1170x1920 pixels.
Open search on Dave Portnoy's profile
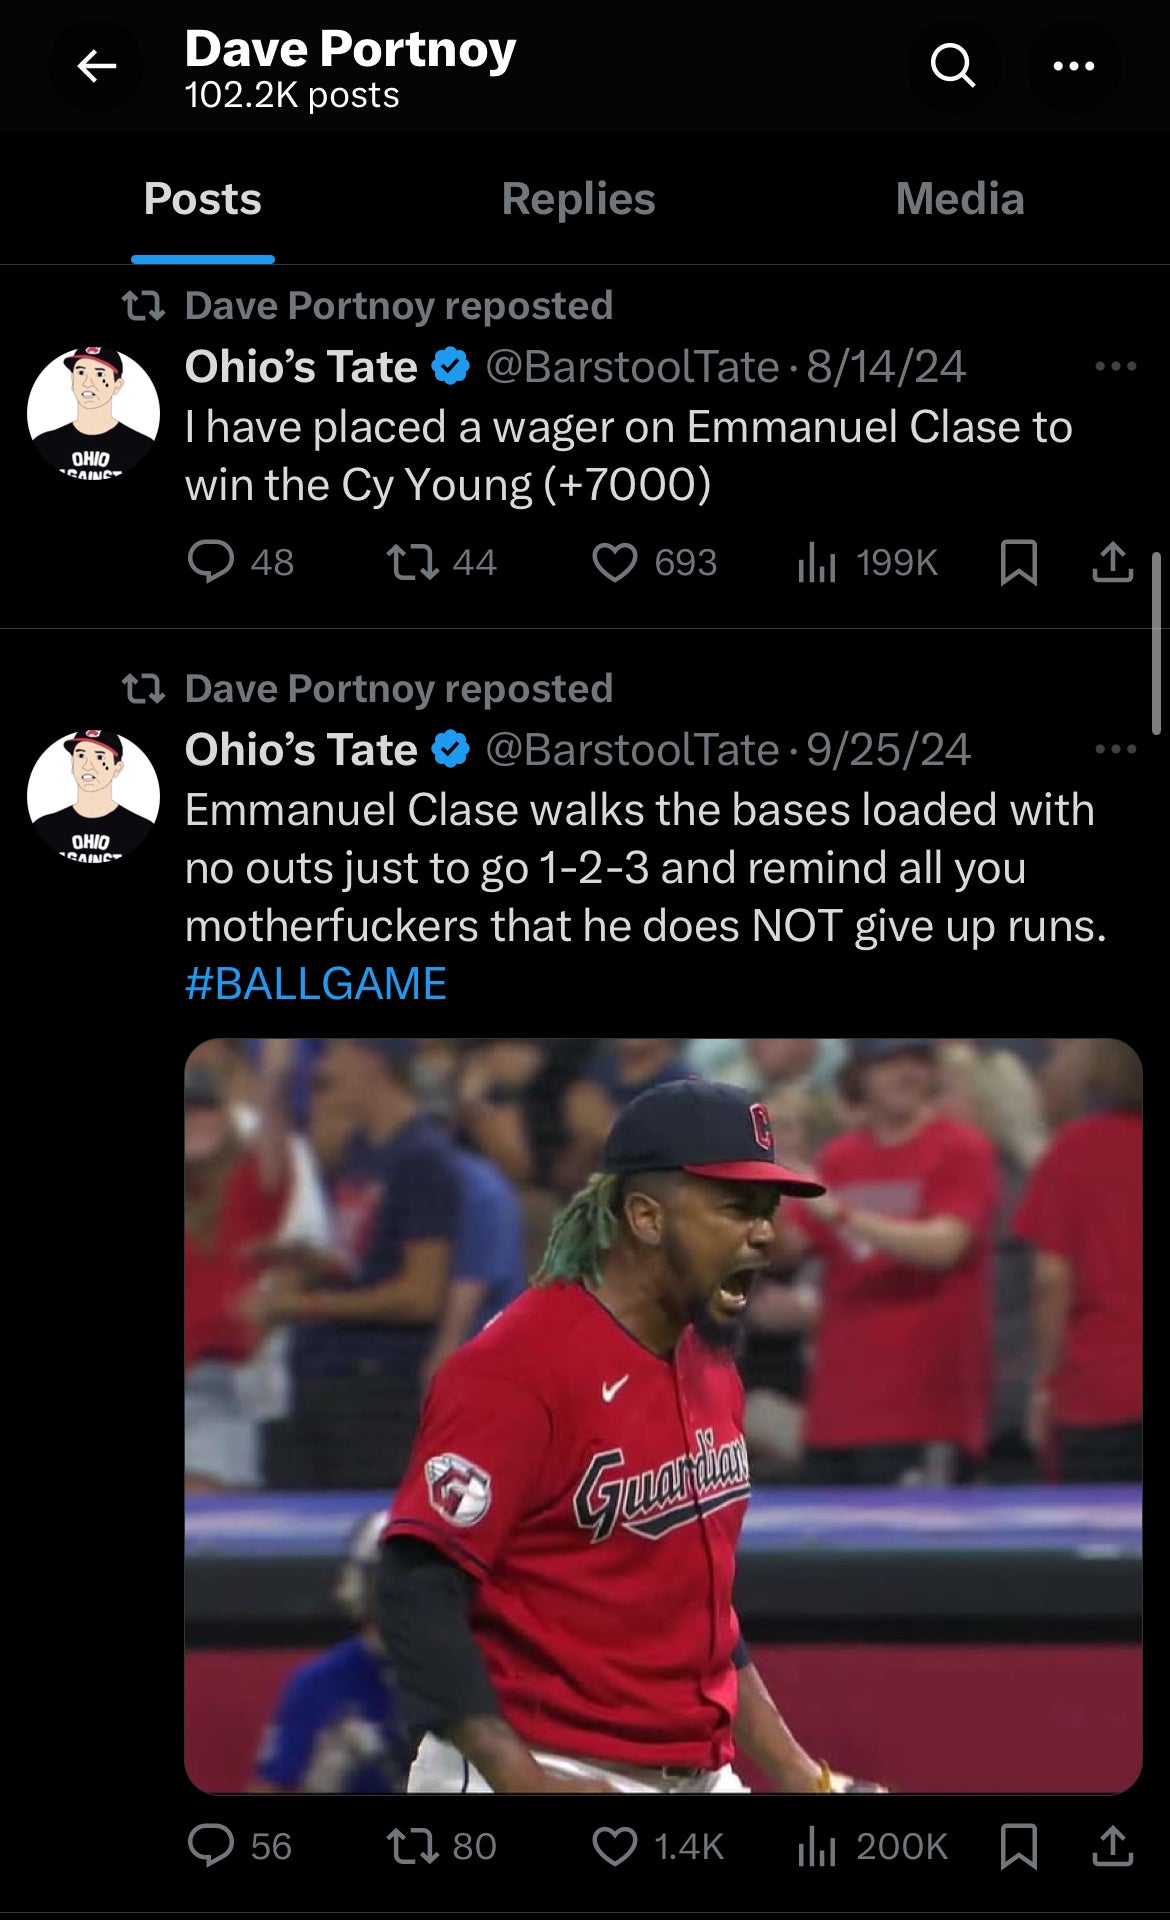952,67
